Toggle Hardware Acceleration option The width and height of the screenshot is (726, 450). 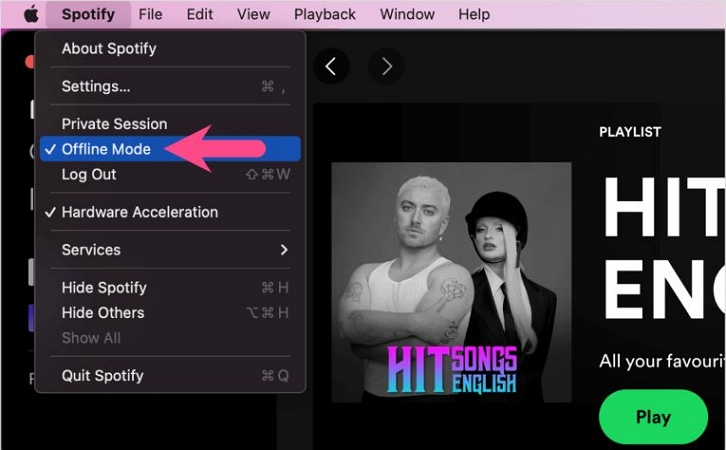point(139,212)
